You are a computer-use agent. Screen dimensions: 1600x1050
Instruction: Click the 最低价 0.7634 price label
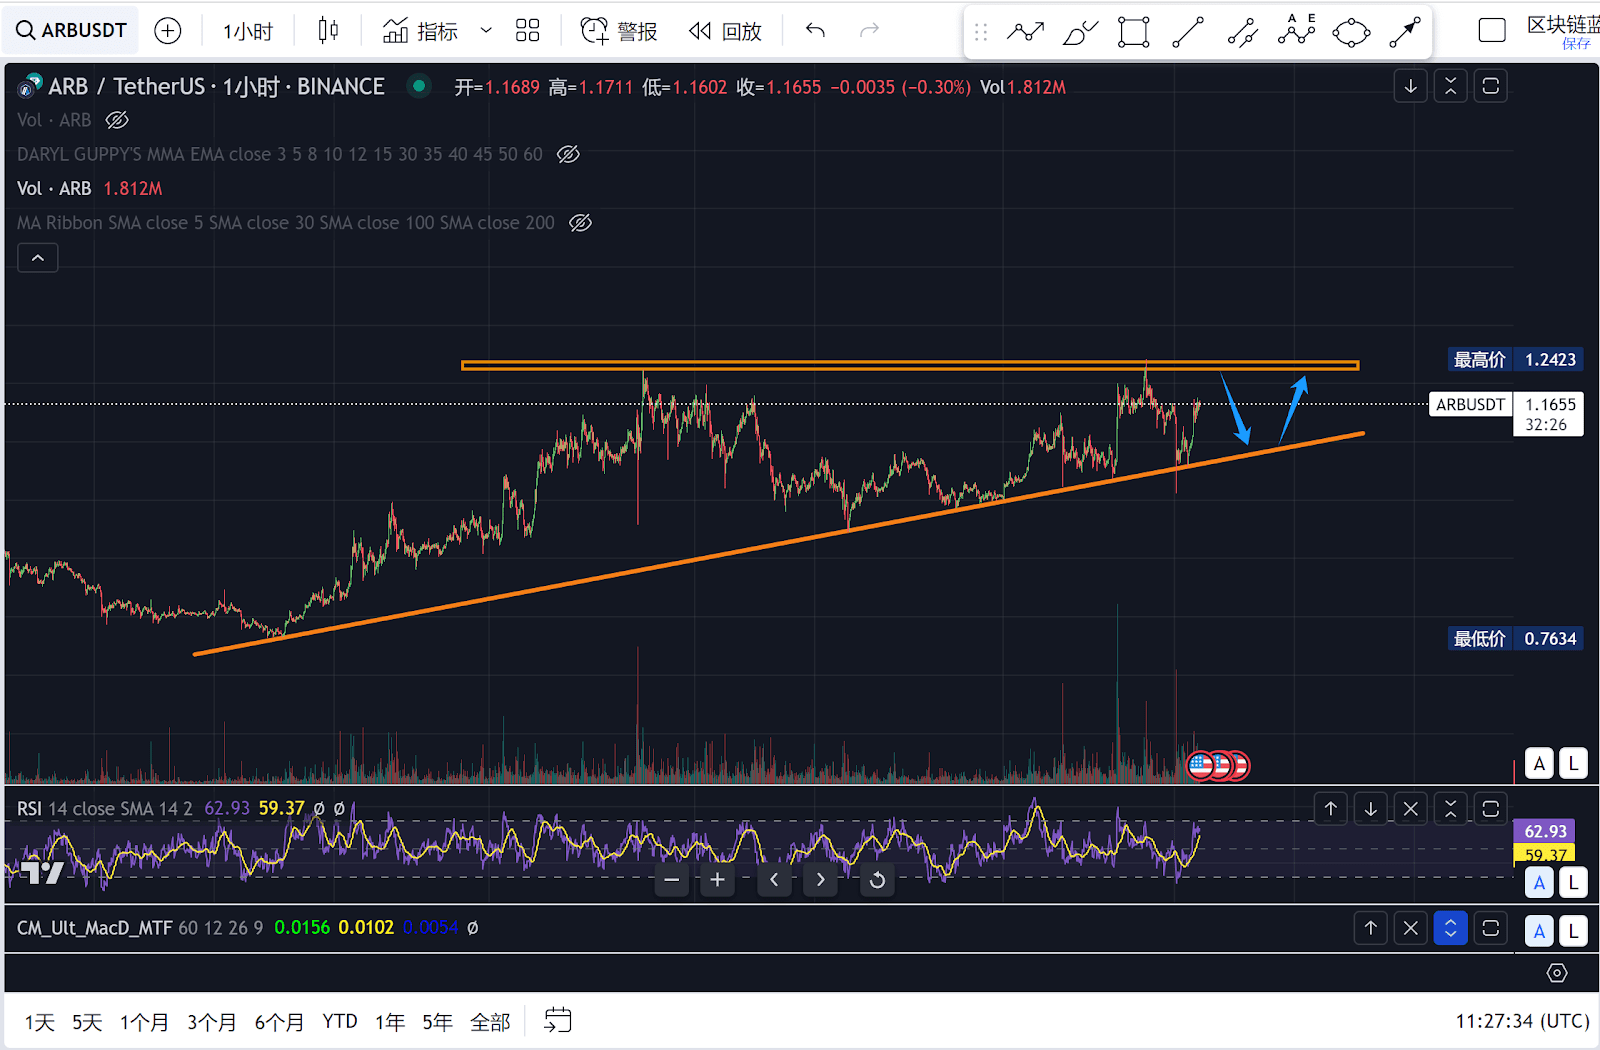(x=1515, y=638)
